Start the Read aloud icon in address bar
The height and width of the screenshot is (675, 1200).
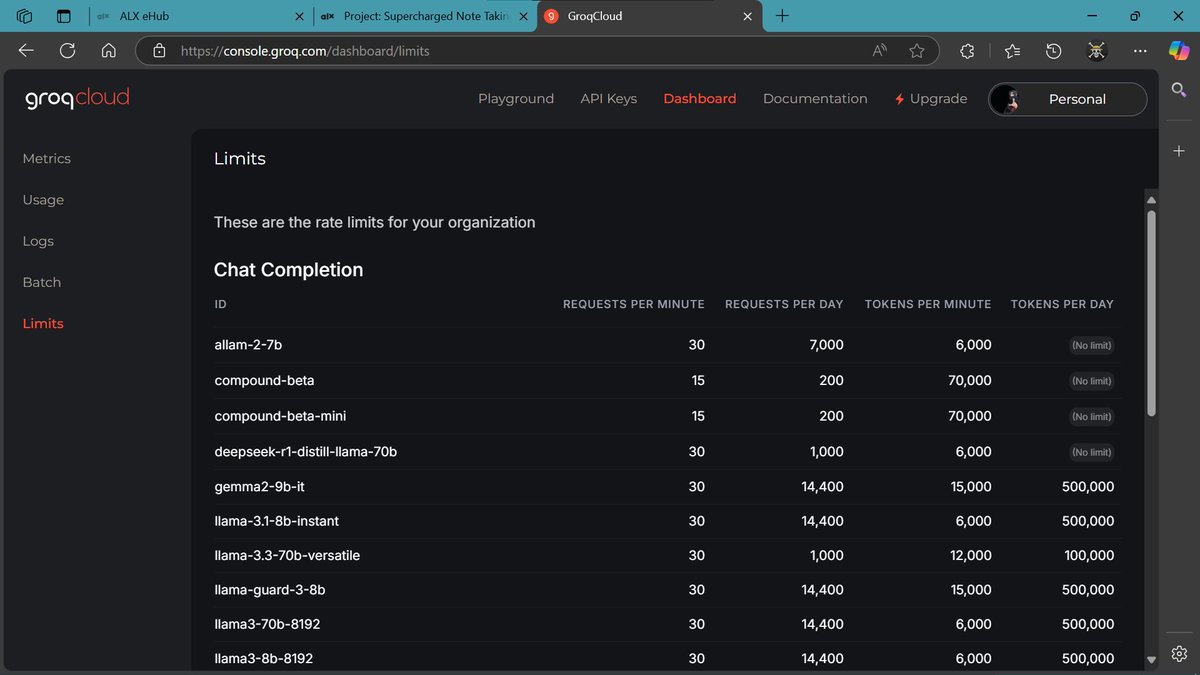880,50
